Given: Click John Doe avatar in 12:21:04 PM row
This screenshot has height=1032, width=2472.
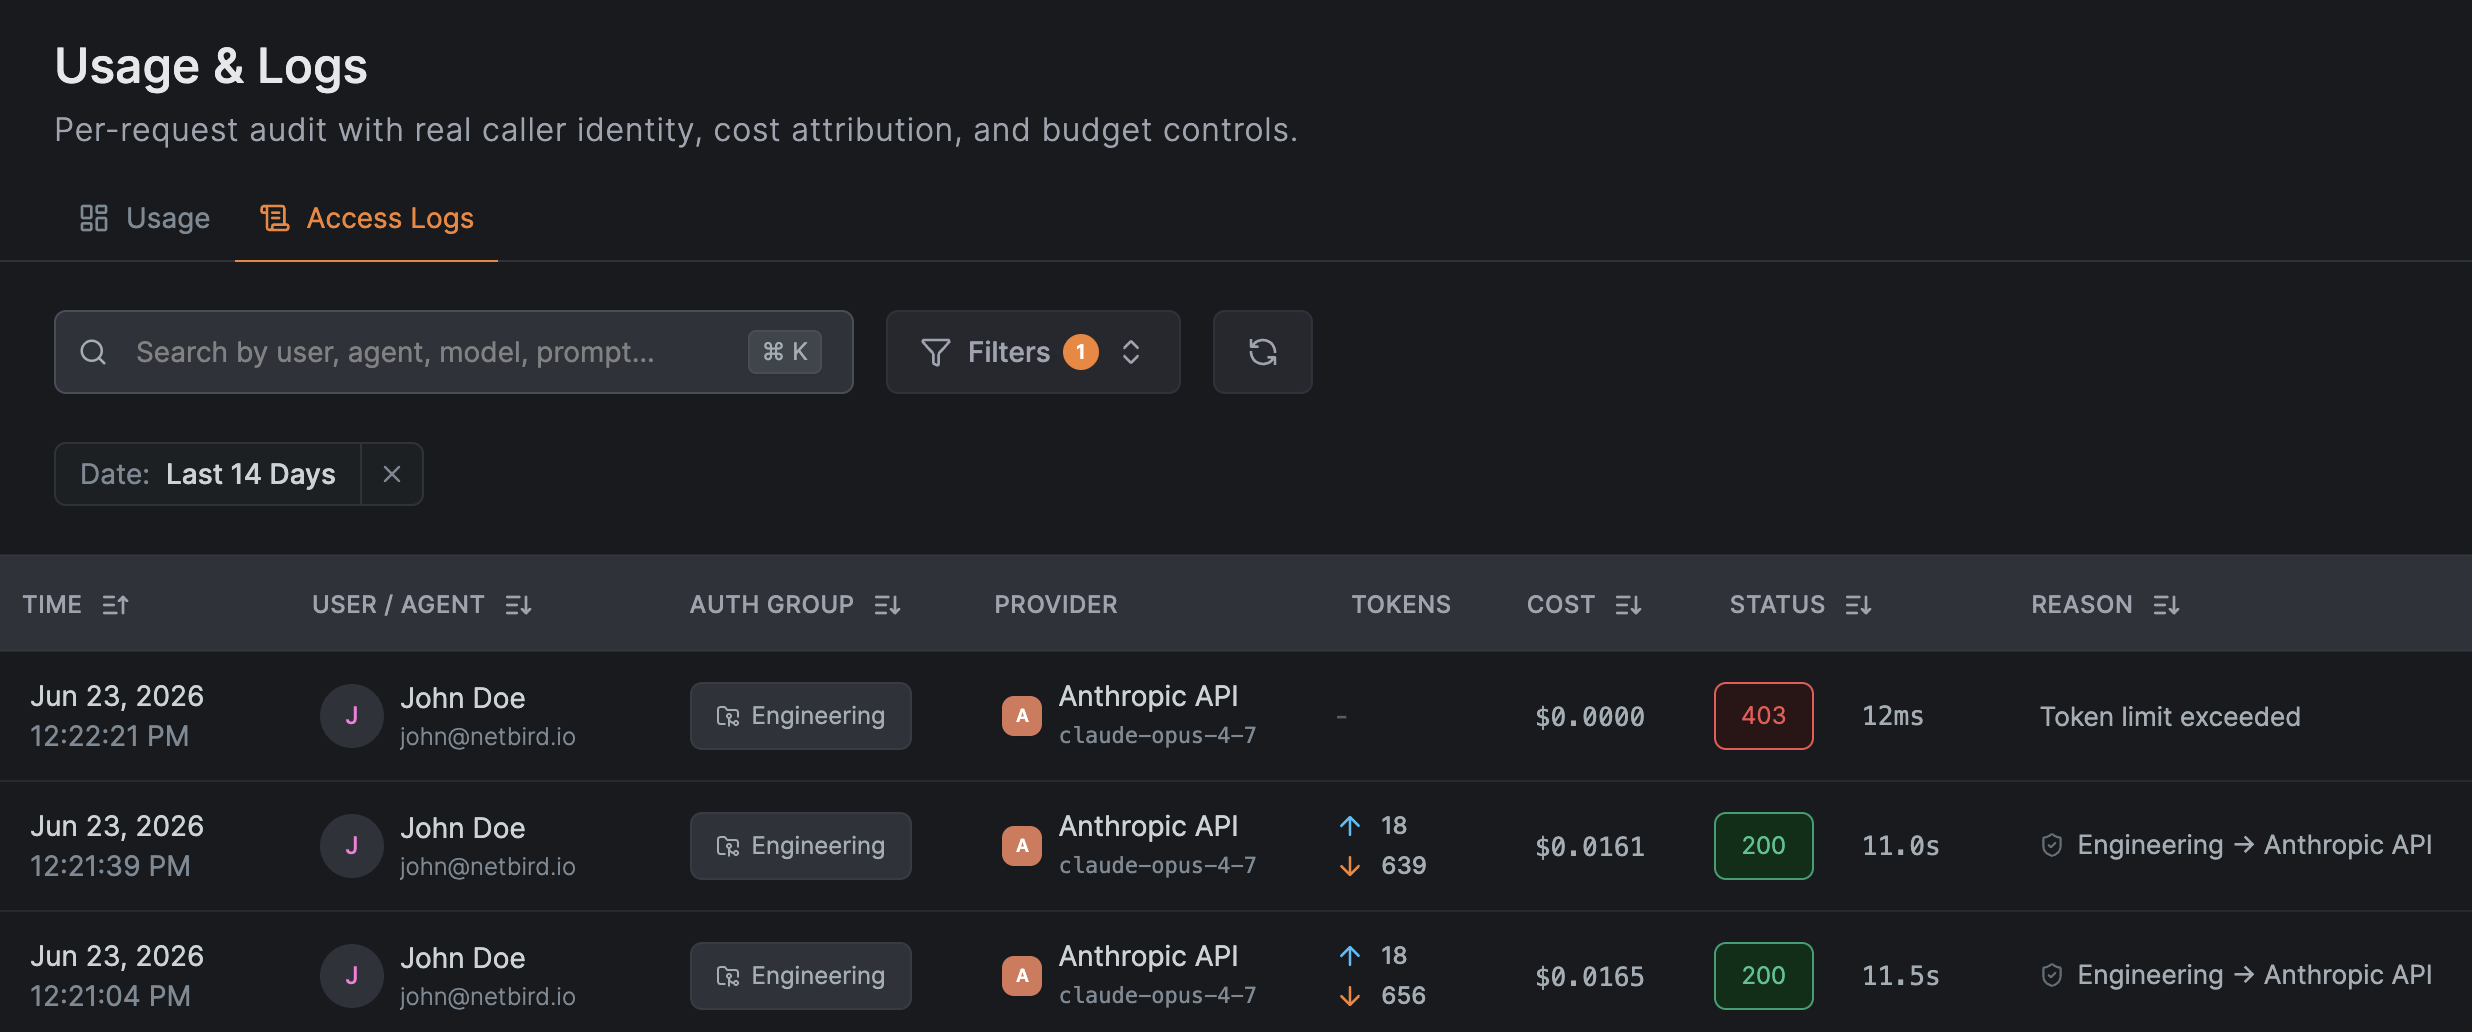Looking at the screenshot, I should click(x=352, y=976).
